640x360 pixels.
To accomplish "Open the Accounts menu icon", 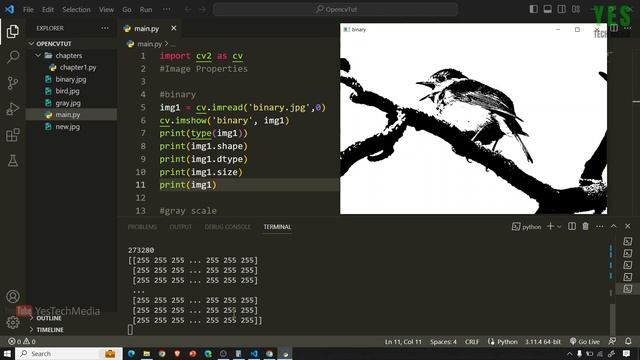I will click(13, 296).
